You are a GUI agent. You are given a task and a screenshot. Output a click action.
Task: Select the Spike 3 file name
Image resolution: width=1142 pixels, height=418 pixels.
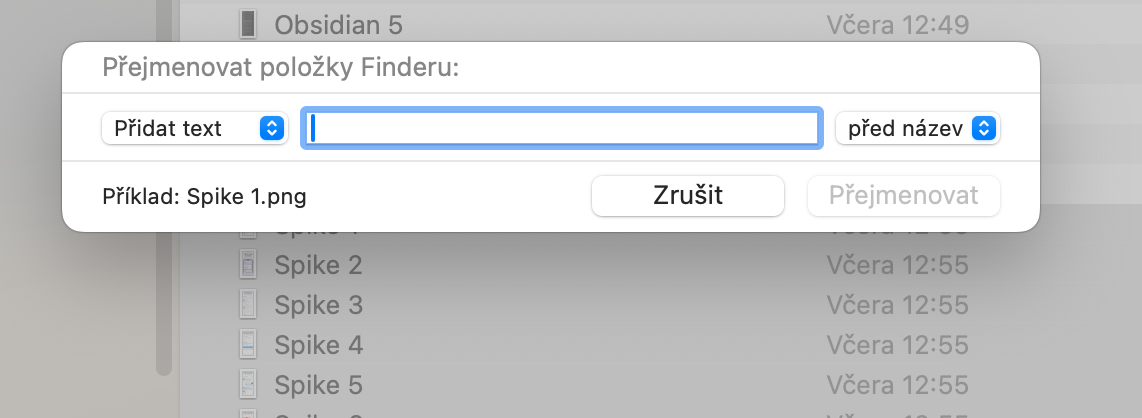point(318,304)
